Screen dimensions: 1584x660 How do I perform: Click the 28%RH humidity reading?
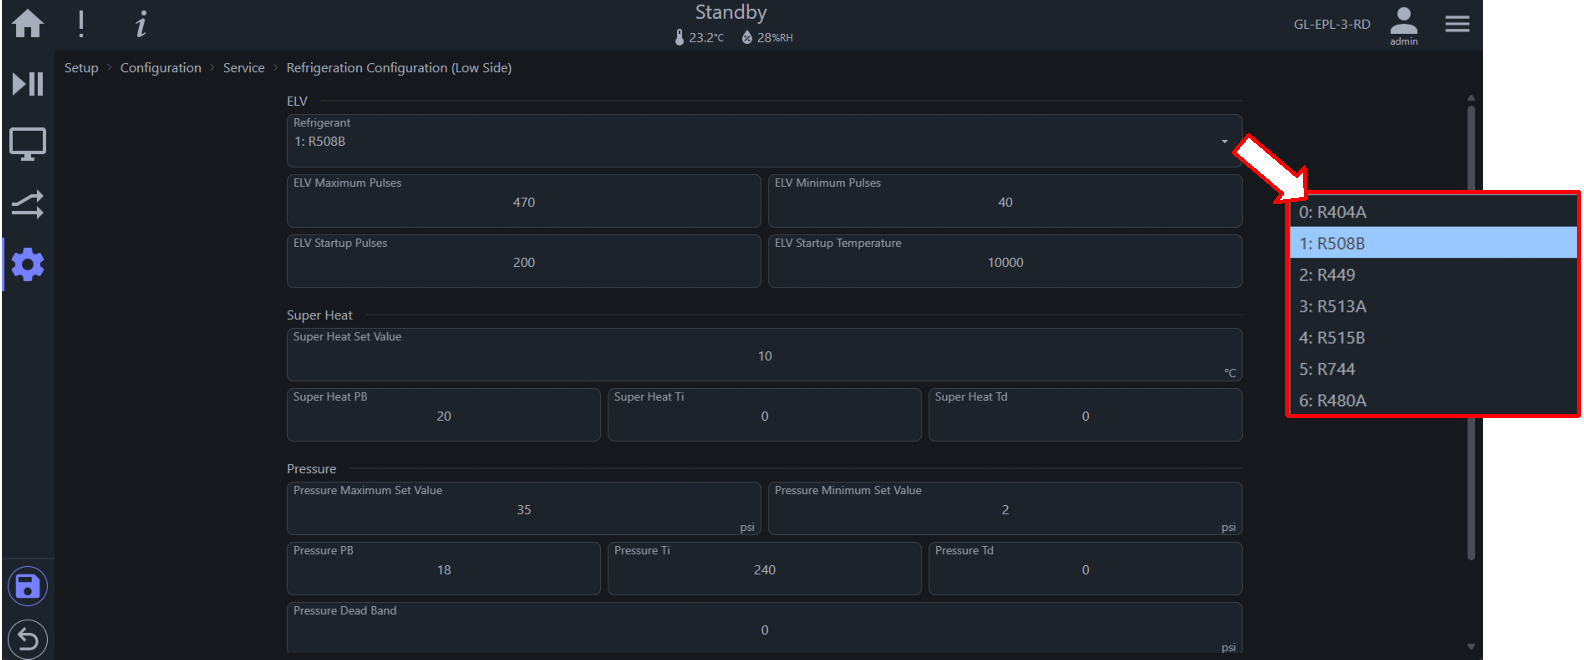(774, 38)
